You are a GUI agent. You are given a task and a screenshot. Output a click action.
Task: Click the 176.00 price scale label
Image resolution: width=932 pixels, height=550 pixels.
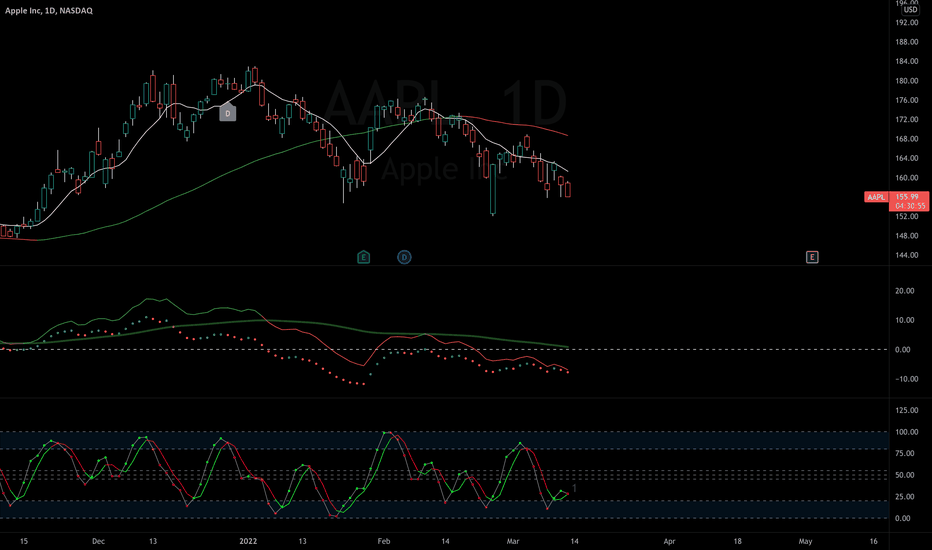pos(906,100)
